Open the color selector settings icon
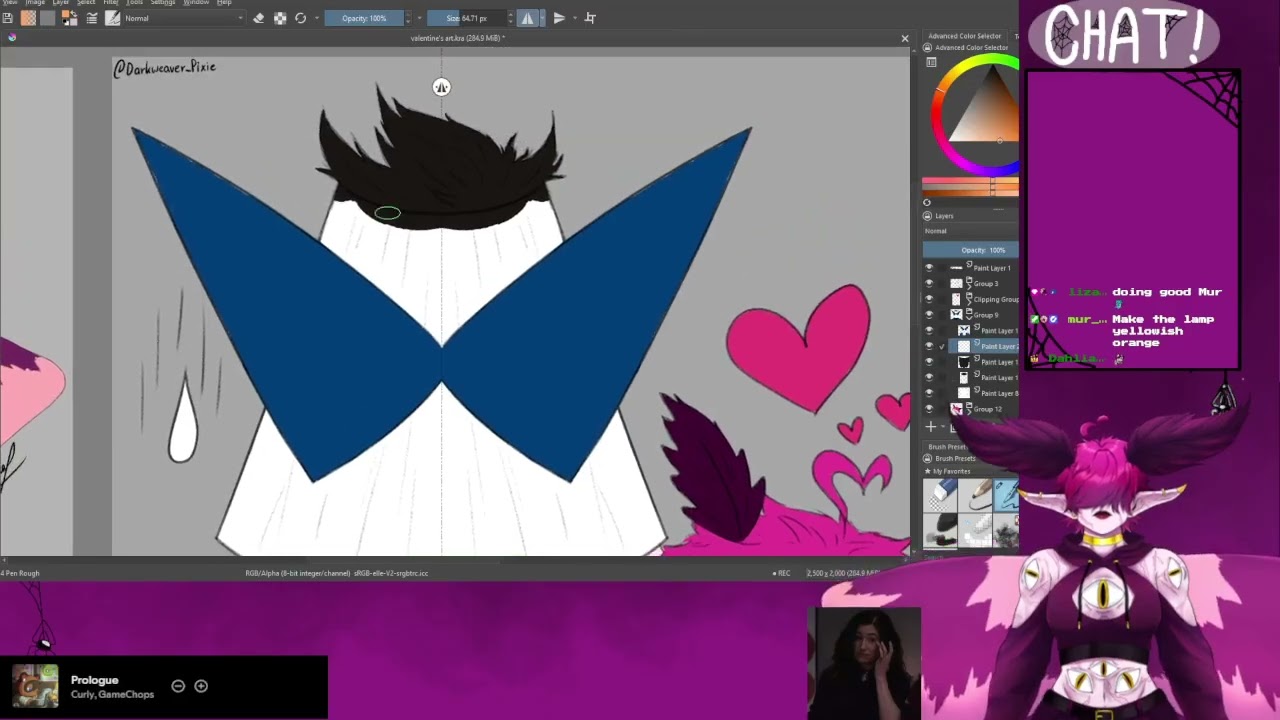This screenshot has height=720, width=1280. click(931, 62)
